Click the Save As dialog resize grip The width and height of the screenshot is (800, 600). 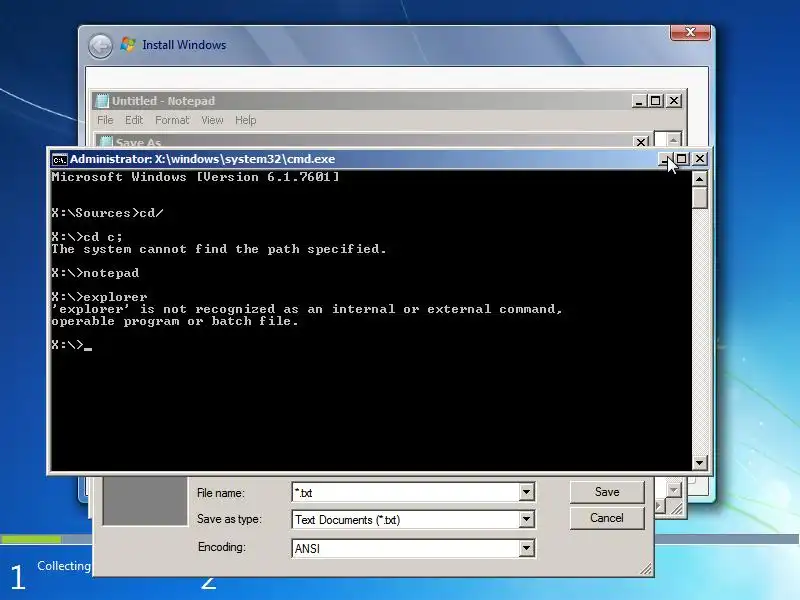pyautogui.click(x=646, y=569)
